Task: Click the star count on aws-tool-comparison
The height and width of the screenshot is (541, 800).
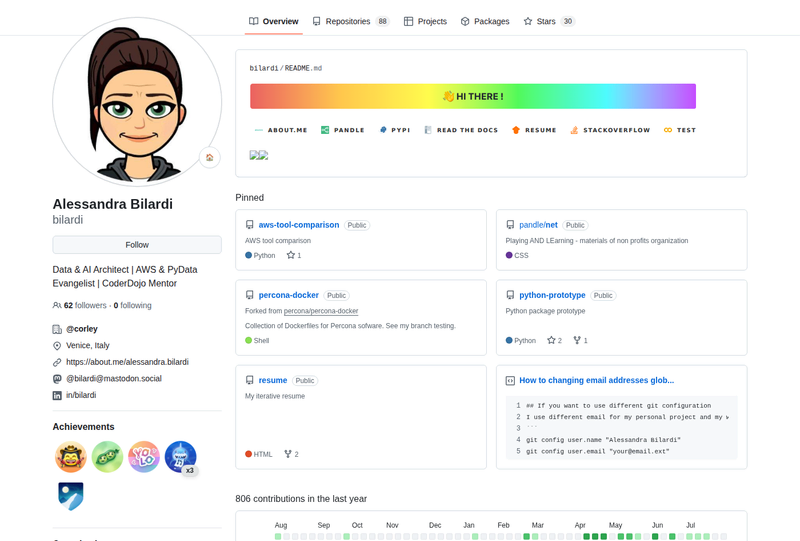Action: click(294, 256)
